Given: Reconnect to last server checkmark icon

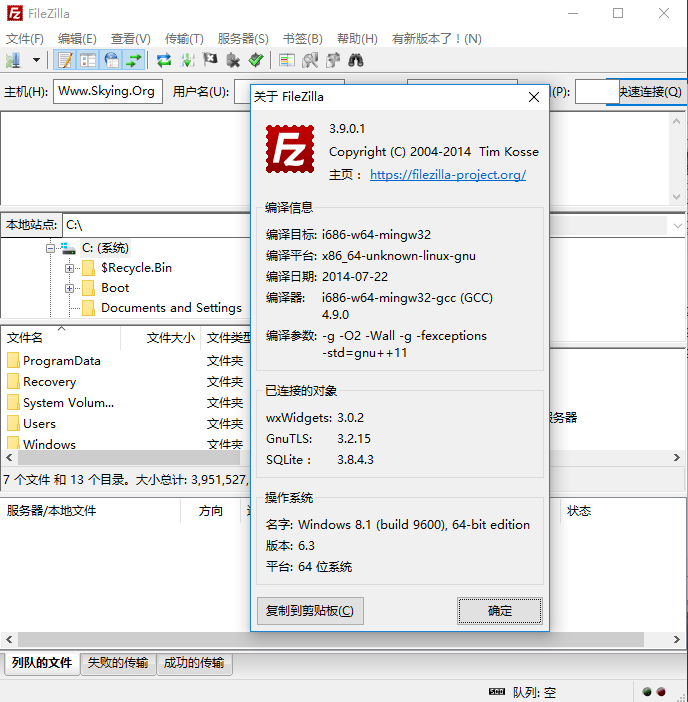Looking at the screenshot, I should [256, 60].
